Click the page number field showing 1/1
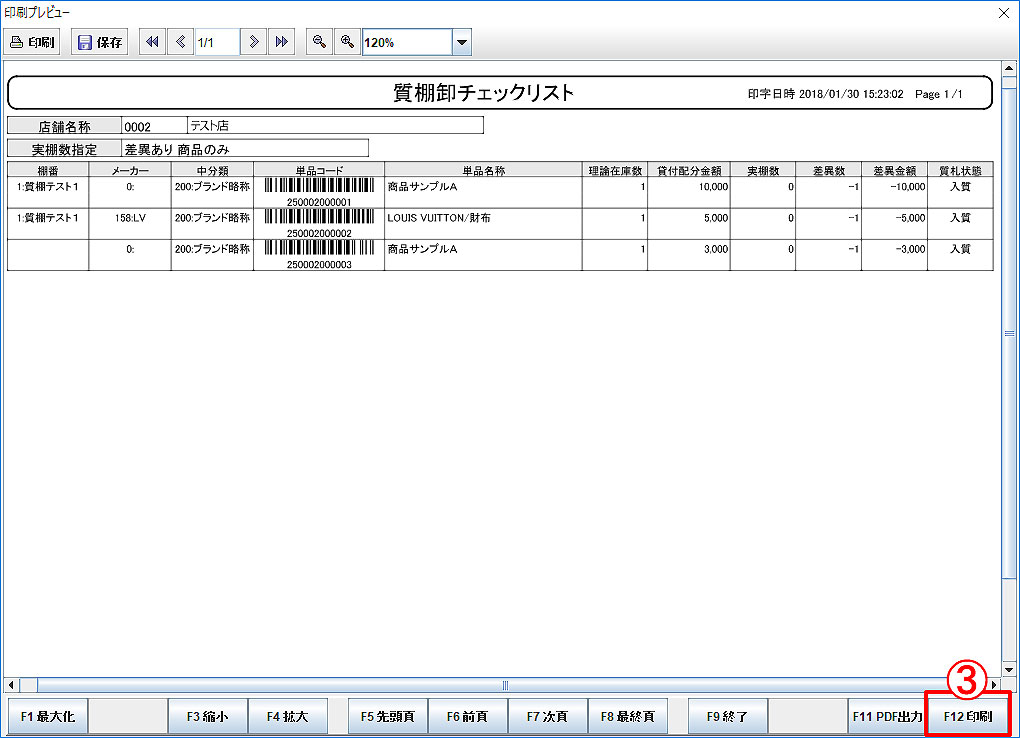The height and width of the screenshot is (738, 1020). 217,42
